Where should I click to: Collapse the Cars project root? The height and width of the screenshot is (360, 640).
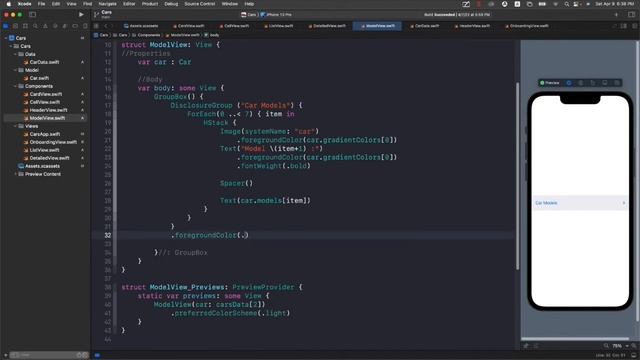click(x=6, y=38)
